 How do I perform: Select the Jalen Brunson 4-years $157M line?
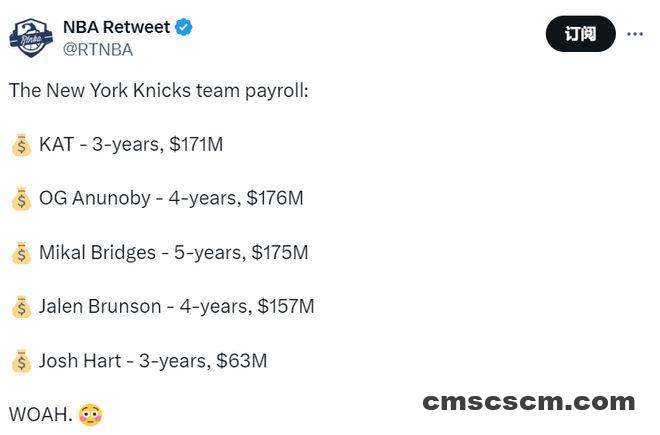point(177,307)
